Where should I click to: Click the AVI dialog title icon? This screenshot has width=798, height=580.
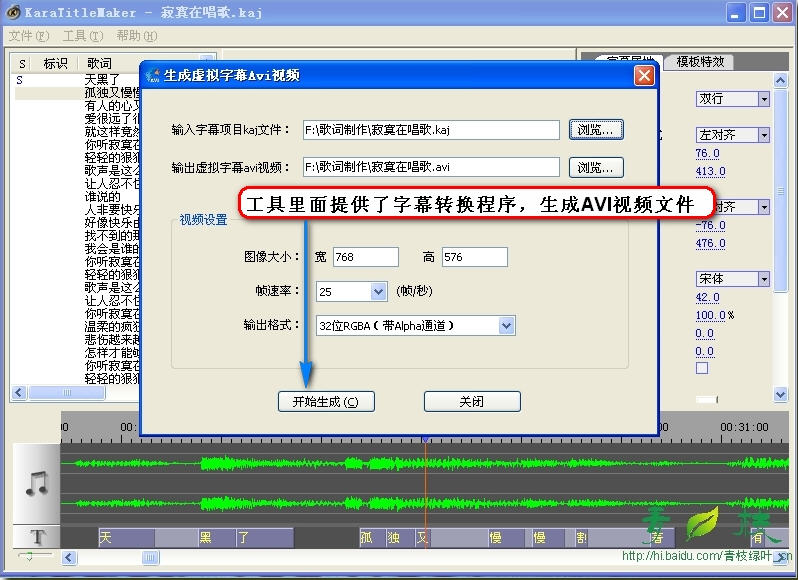152,75
